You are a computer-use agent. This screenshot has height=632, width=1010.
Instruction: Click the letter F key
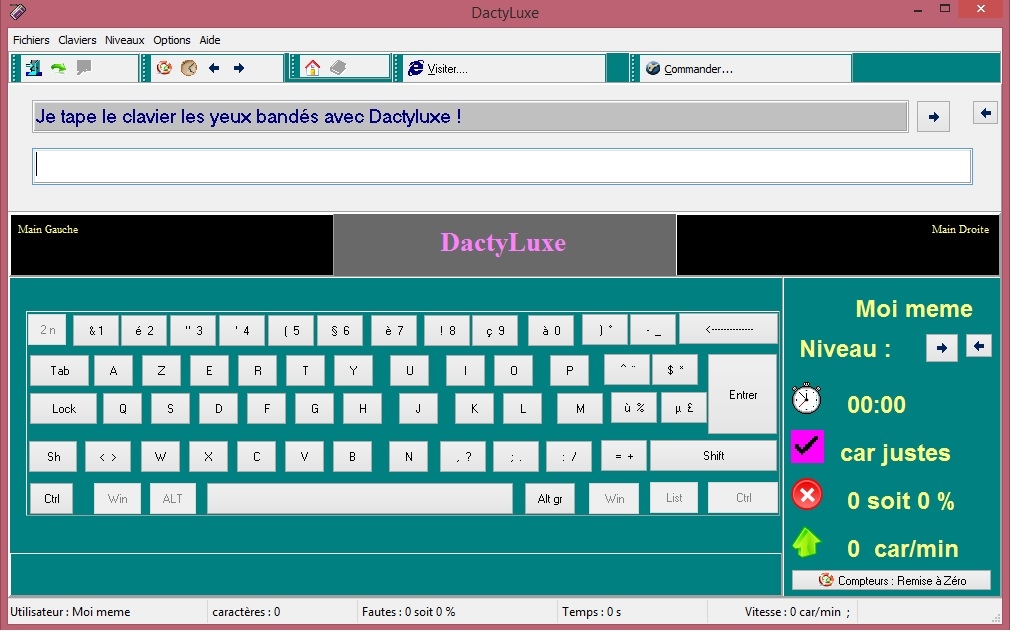tap(267, 408)
